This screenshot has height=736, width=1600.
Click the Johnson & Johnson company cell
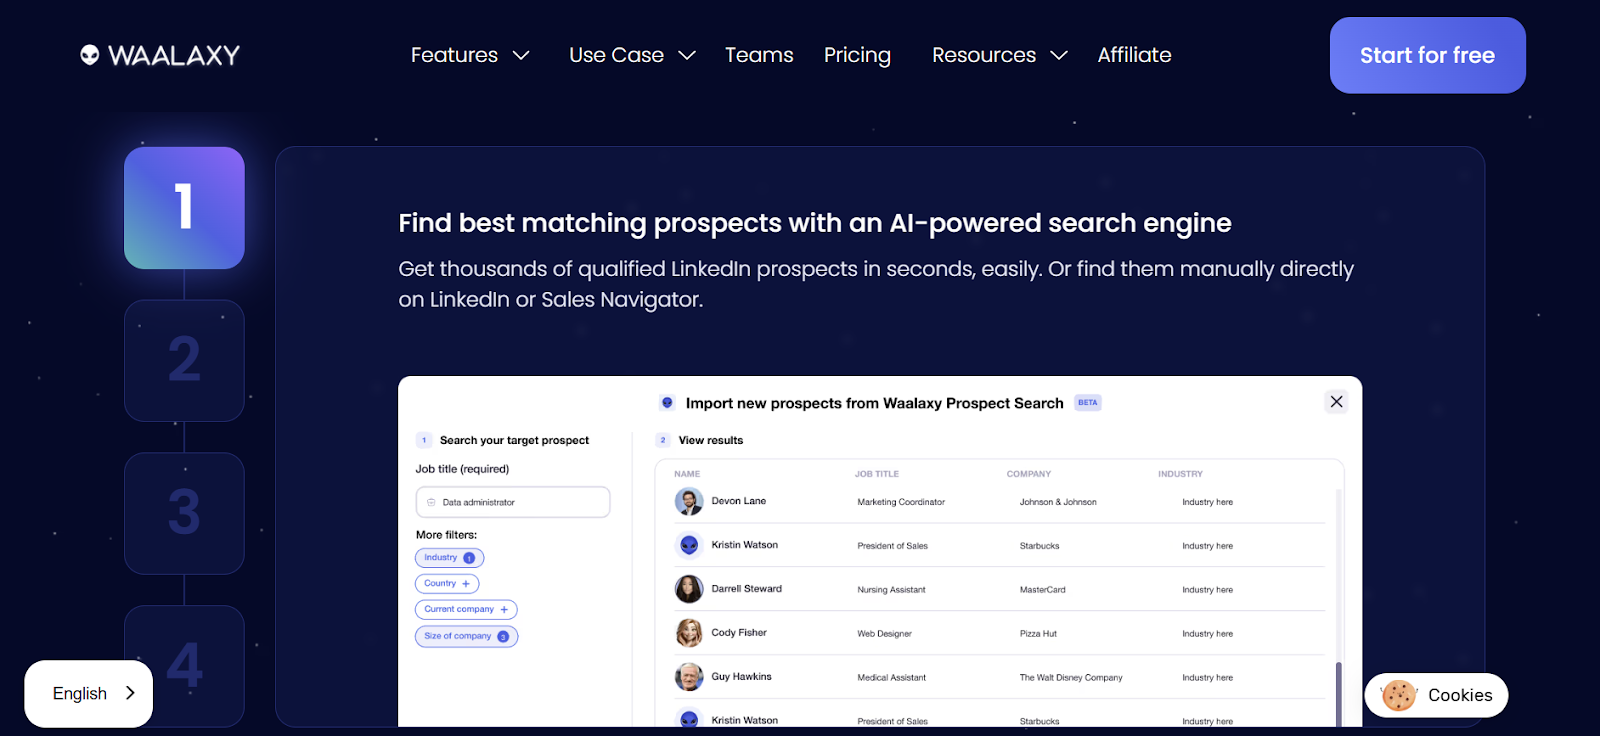tap(1058, 502)
